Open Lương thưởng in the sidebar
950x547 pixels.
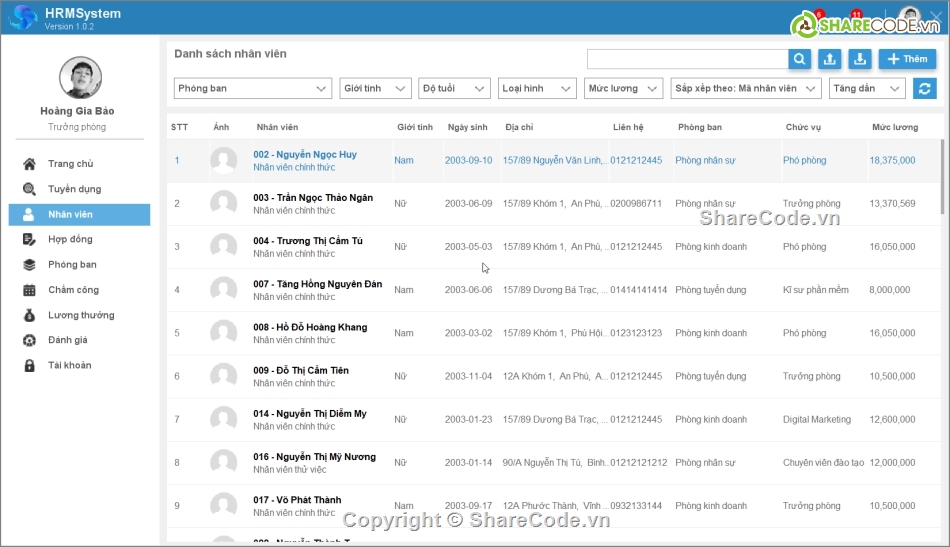point(81,315)
